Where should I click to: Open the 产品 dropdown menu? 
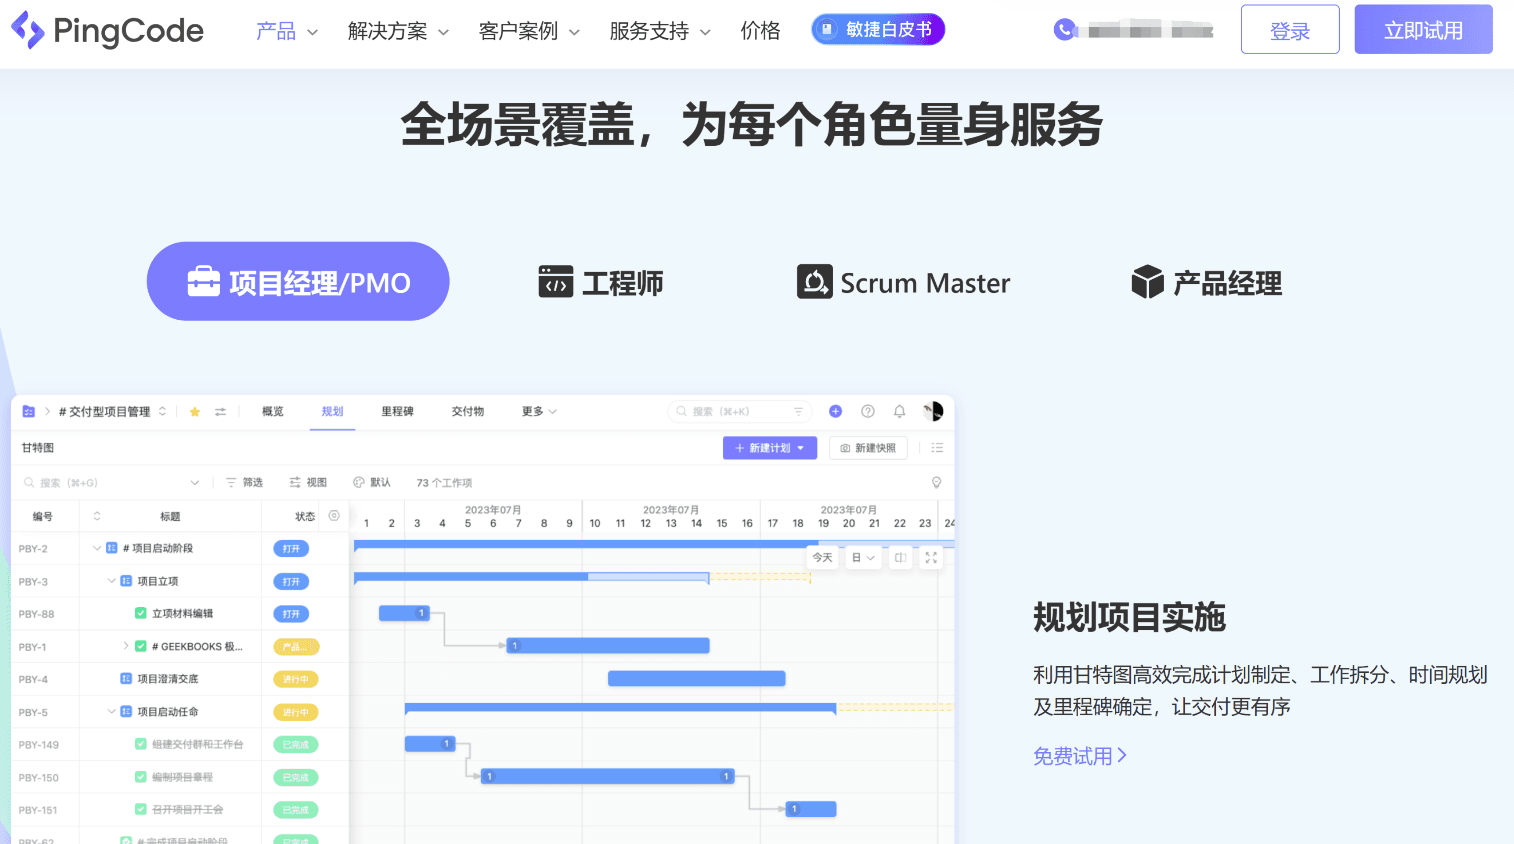click(x=287, y=31)
